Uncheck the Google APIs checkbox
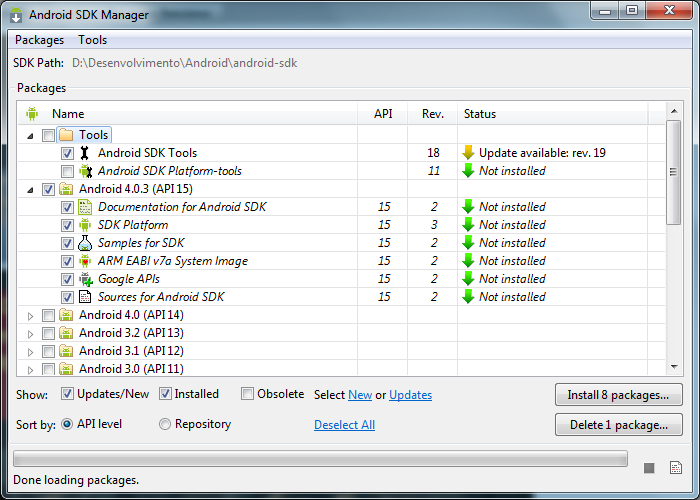This screenshot has width=700, height=500. coord(67,279)
